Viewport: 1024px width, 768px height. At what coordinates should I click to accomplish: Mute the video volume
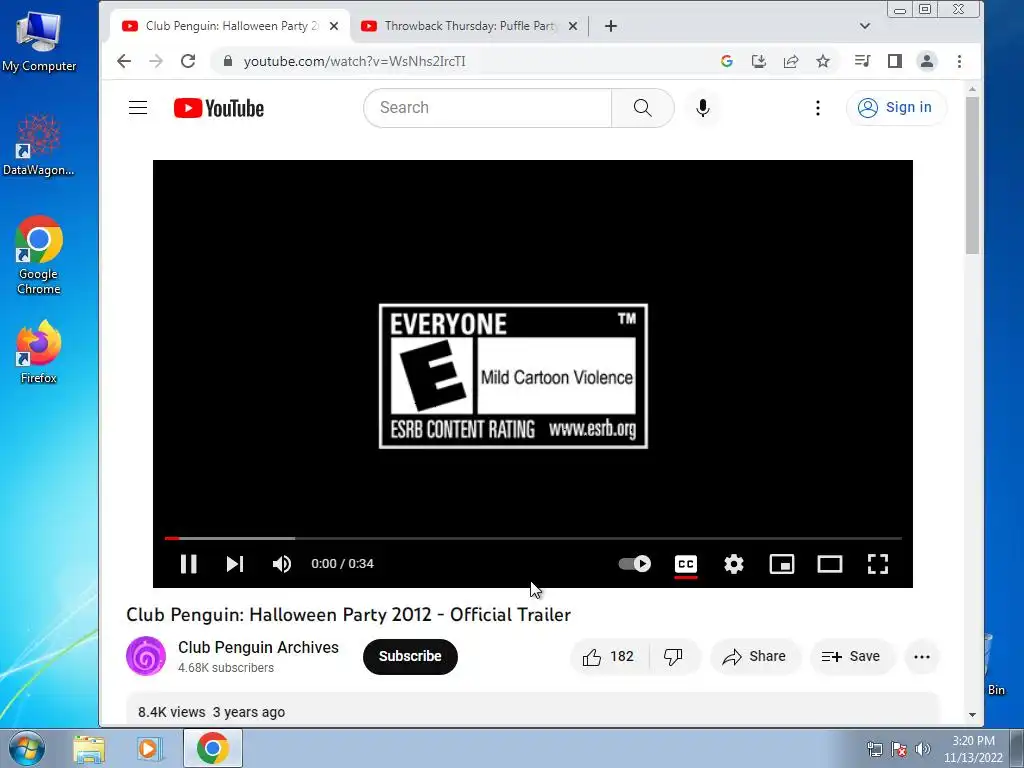pyautogui.click(x=282, y=564)
